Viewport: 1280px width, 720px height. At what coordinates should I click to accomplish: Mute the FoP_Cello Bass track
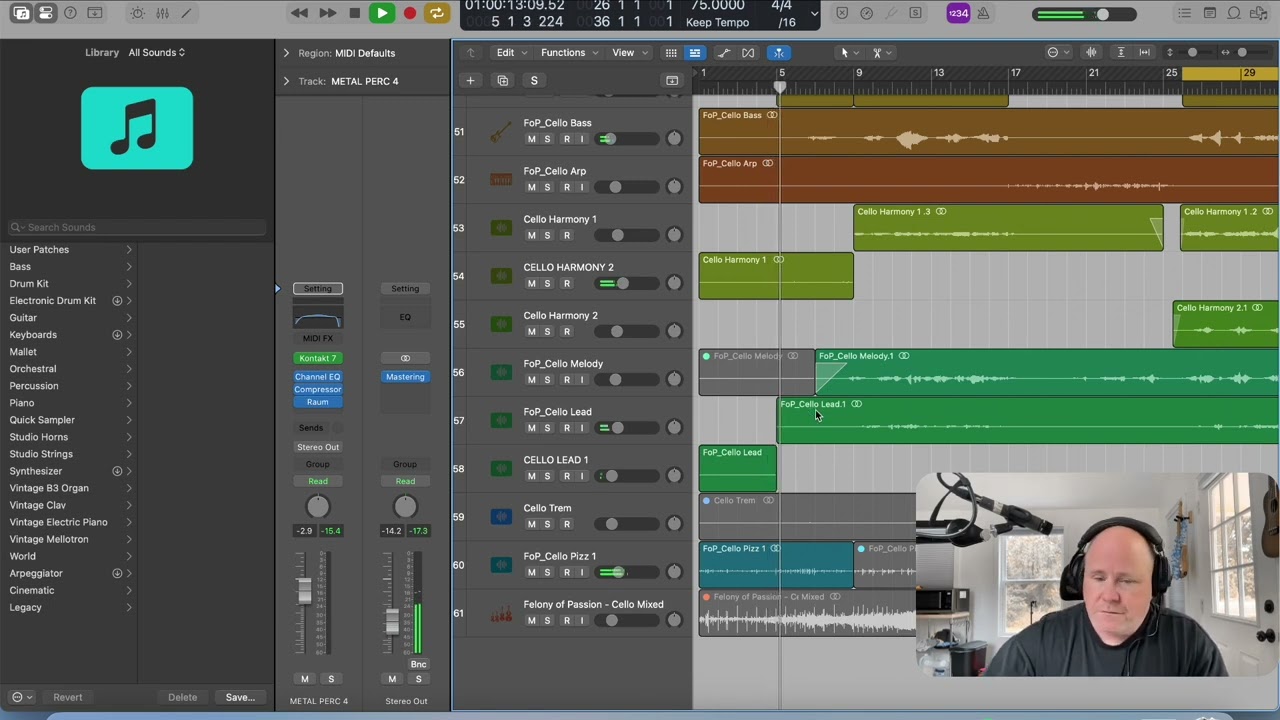coord(531,139)
